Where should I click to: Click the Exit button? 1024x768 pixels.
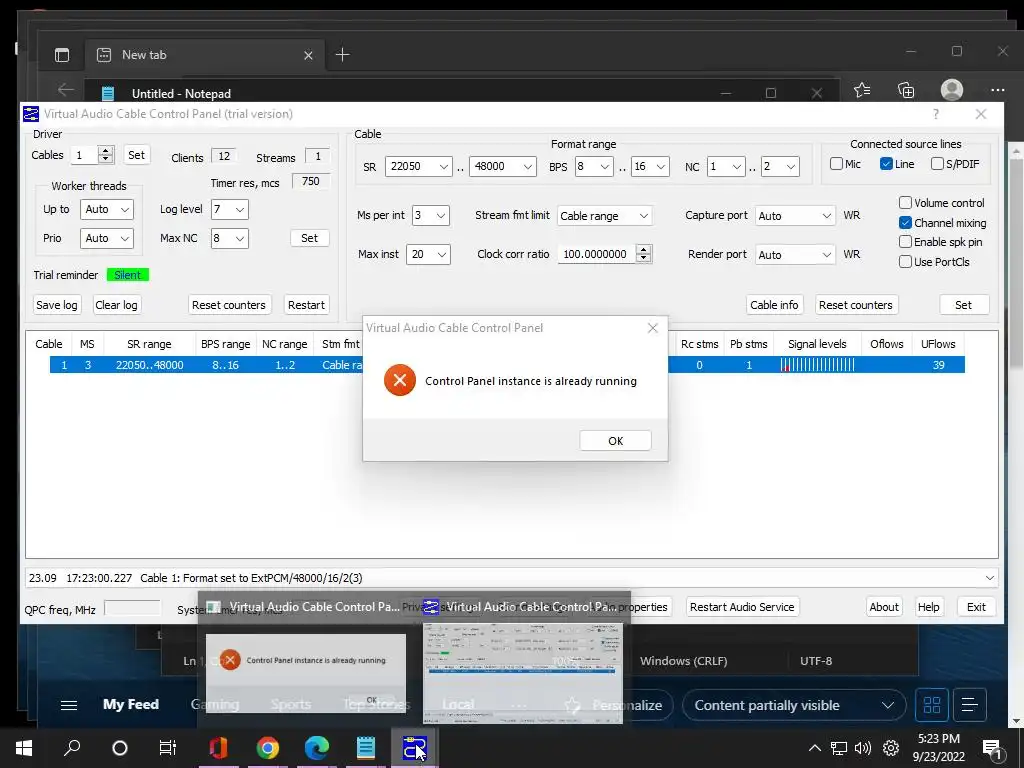click(976, 607)
